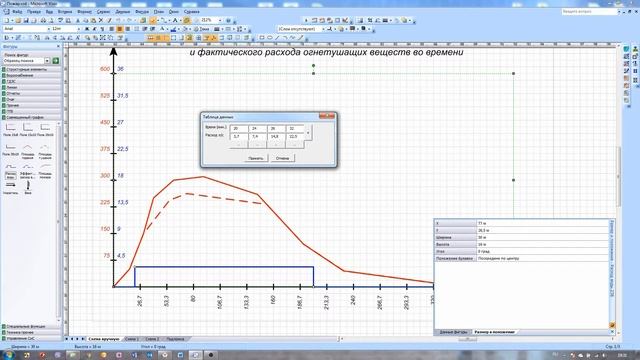This screenshot has width=640, height=360.
Task: Click the Open folder toolbar icon
Action: [18, 20]
